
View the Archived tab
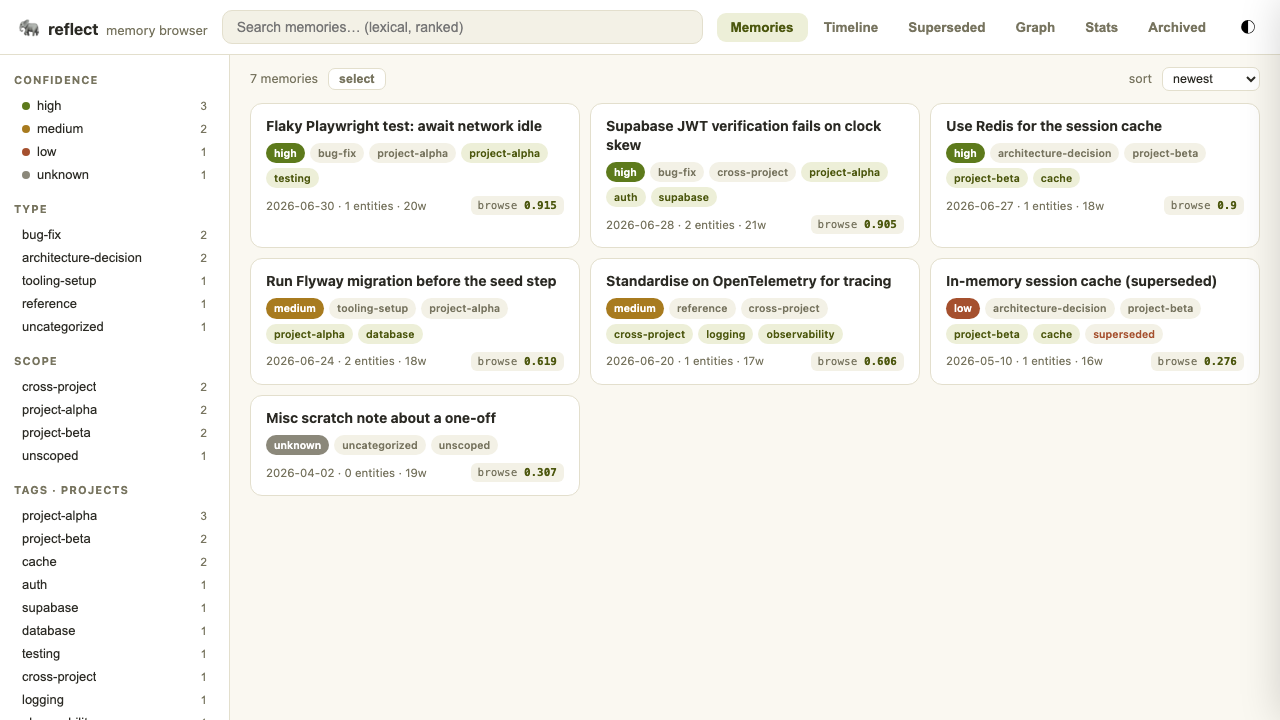1176,27
